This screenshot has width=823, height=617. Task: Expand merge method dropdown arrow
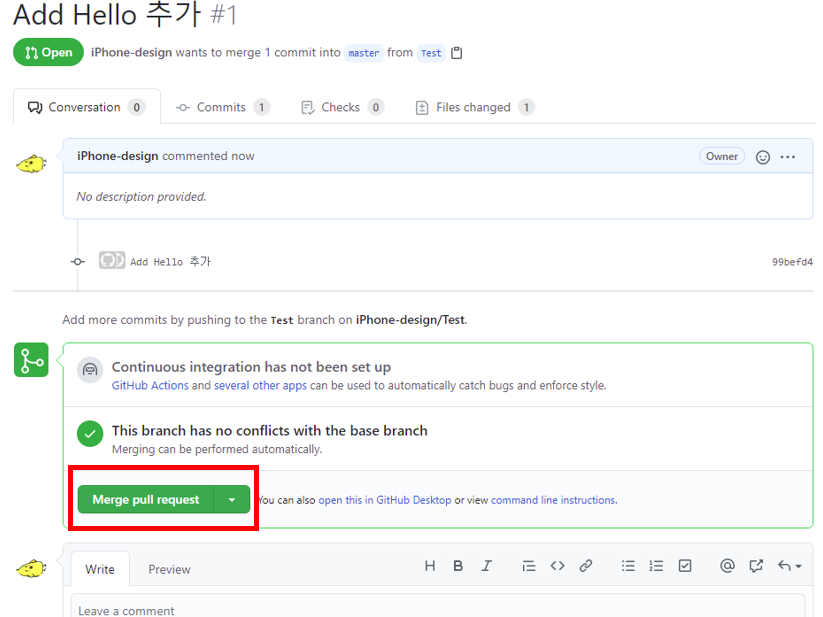pos(232,499)
